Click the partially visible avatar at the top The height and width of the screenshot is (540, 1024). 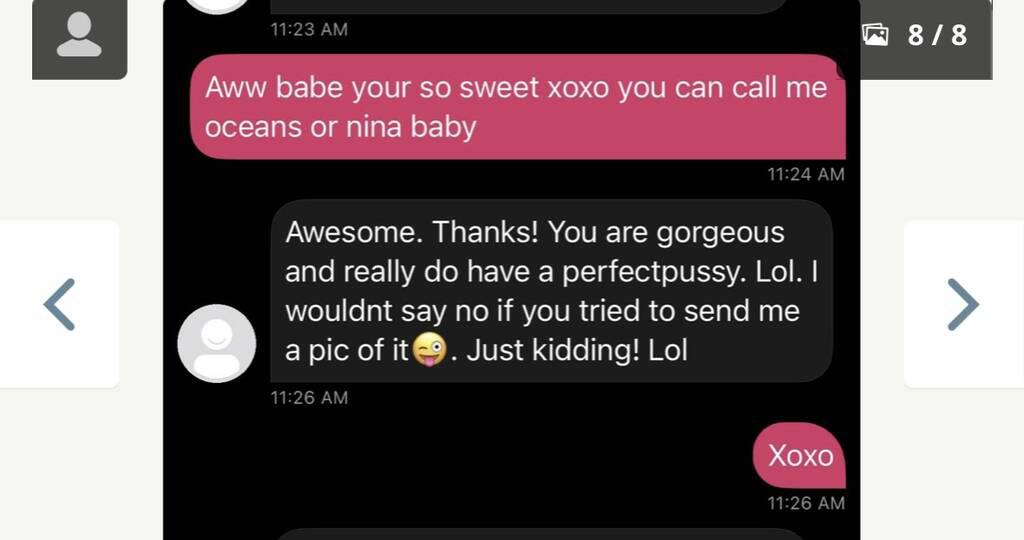(x=216, y=5)
